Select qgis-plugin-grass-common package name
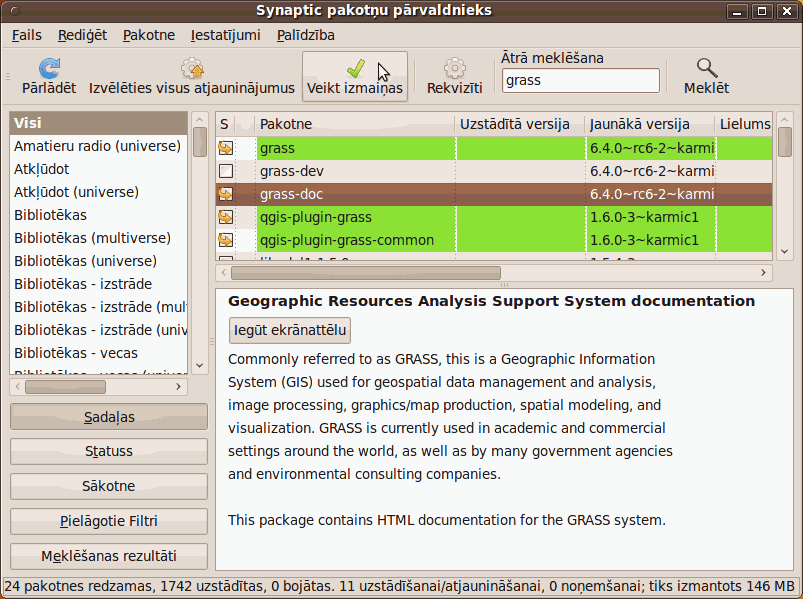Viewport: 803px width, 599px height. click(347, 241)
